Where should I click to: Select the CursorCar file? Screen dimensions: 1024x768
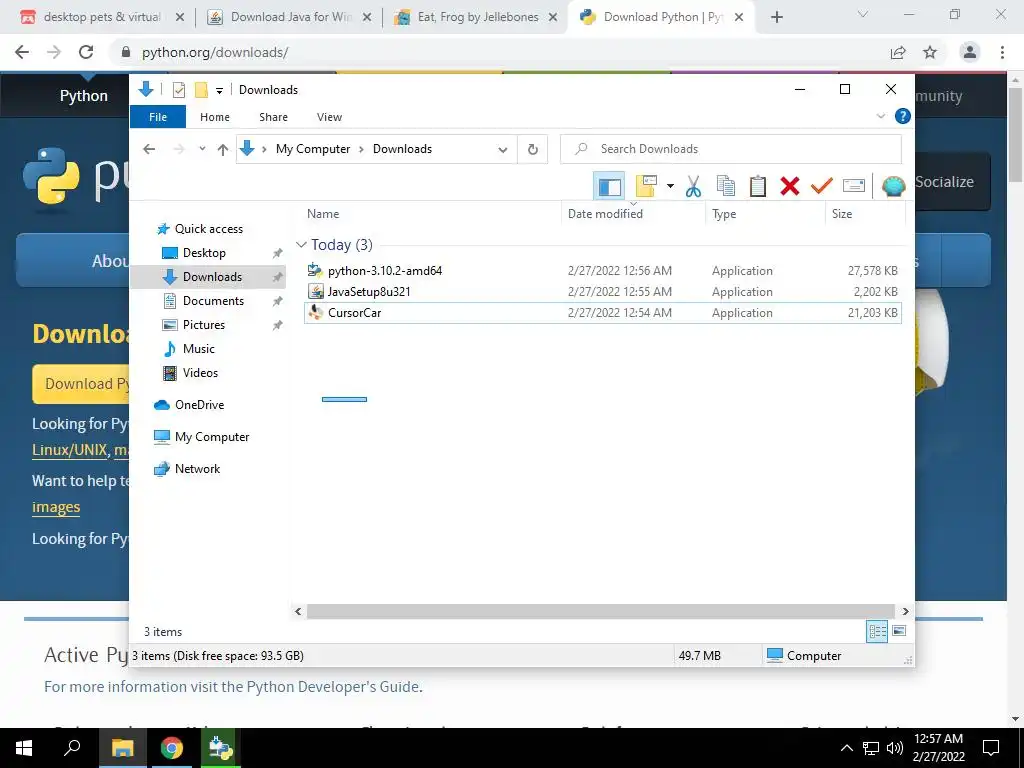(x=355, y=313)
